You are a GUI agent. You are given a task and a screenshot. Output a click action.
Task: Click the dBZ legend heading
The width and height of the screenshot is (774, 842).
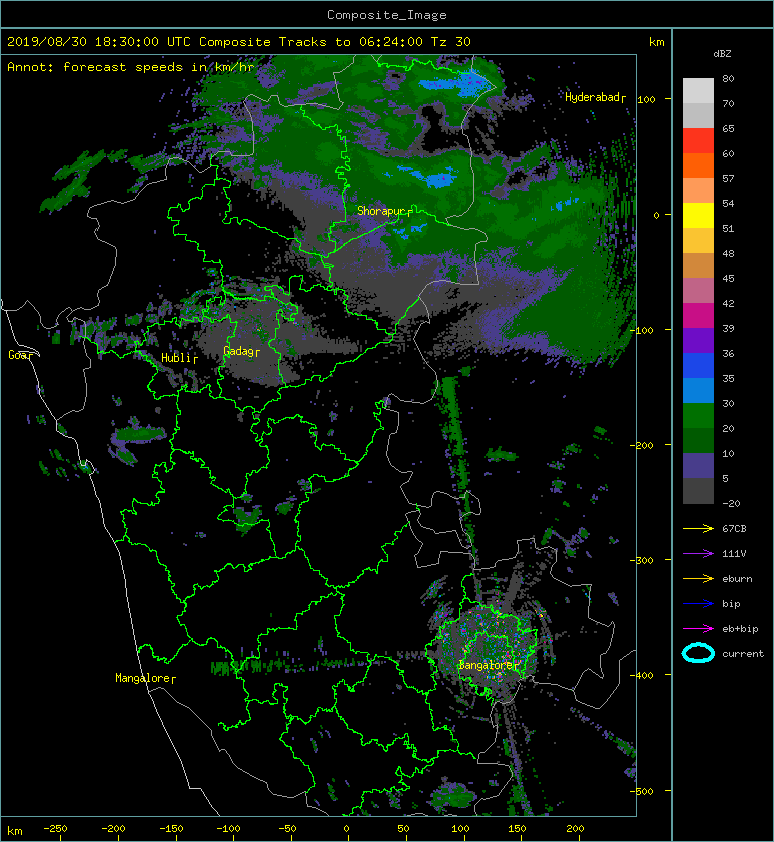722,54
